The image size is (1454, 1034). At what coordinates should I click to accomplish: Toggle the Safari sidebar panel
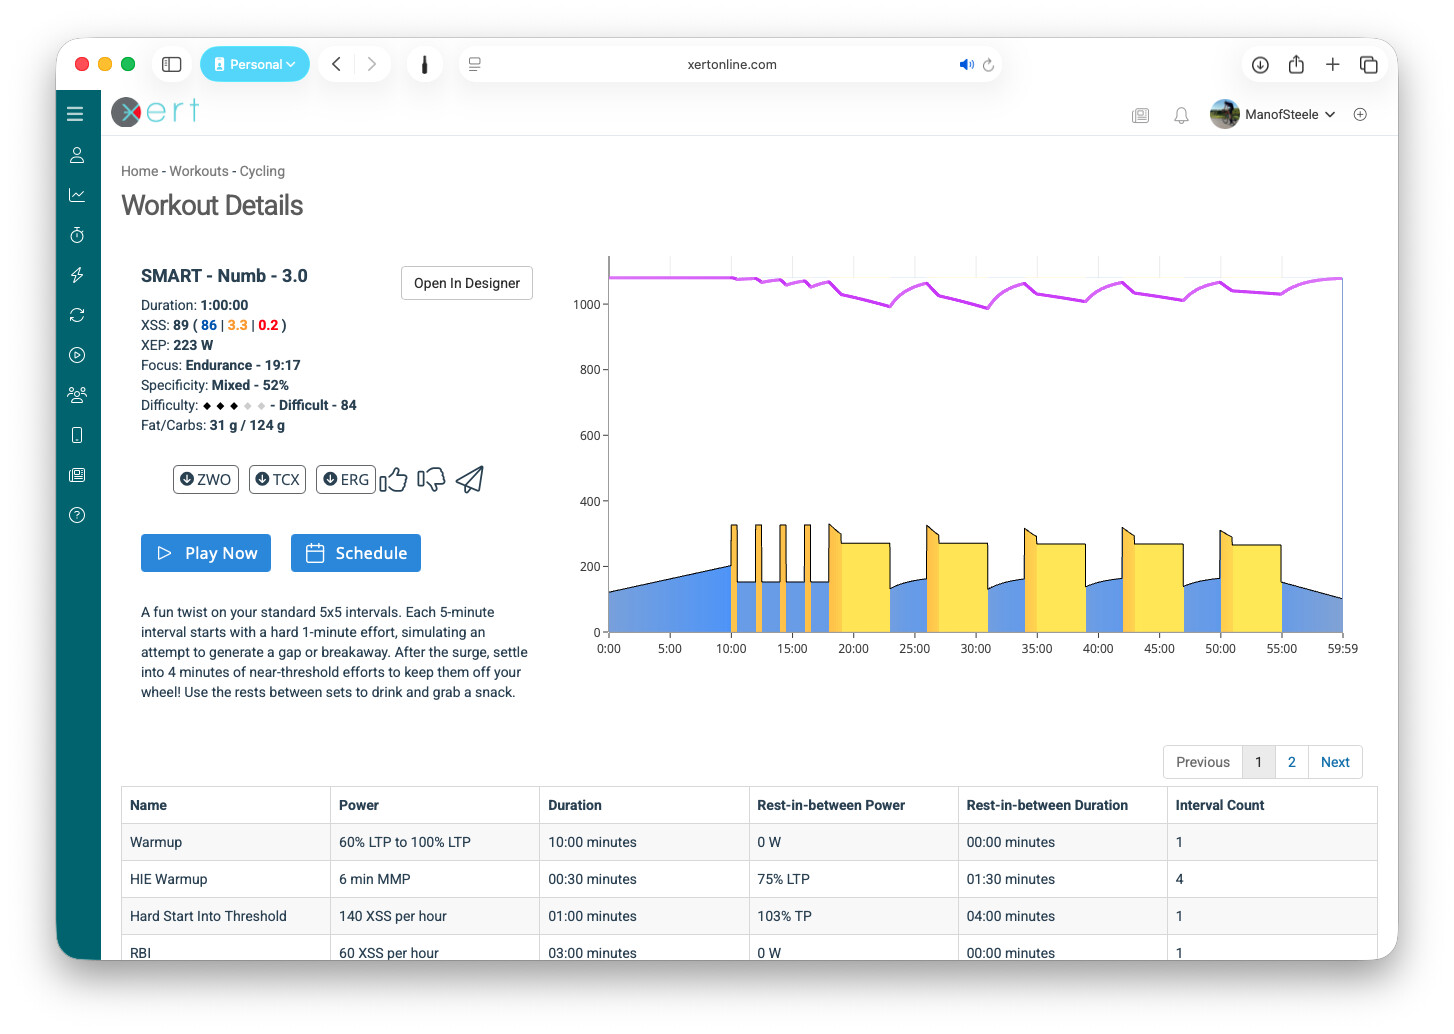(x=172, y=64)
